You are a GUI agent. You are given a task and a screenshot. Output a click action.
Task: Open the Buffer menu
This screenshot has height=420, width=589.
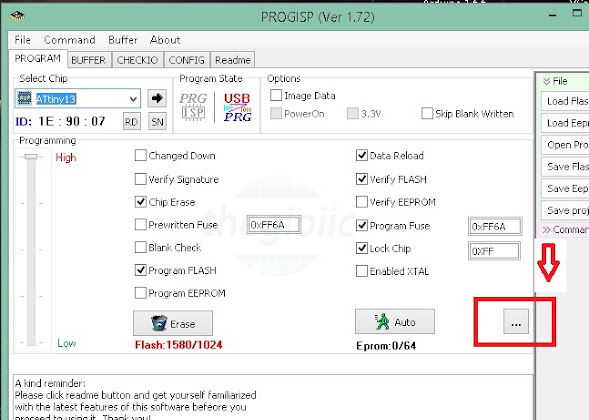(123, 40)
